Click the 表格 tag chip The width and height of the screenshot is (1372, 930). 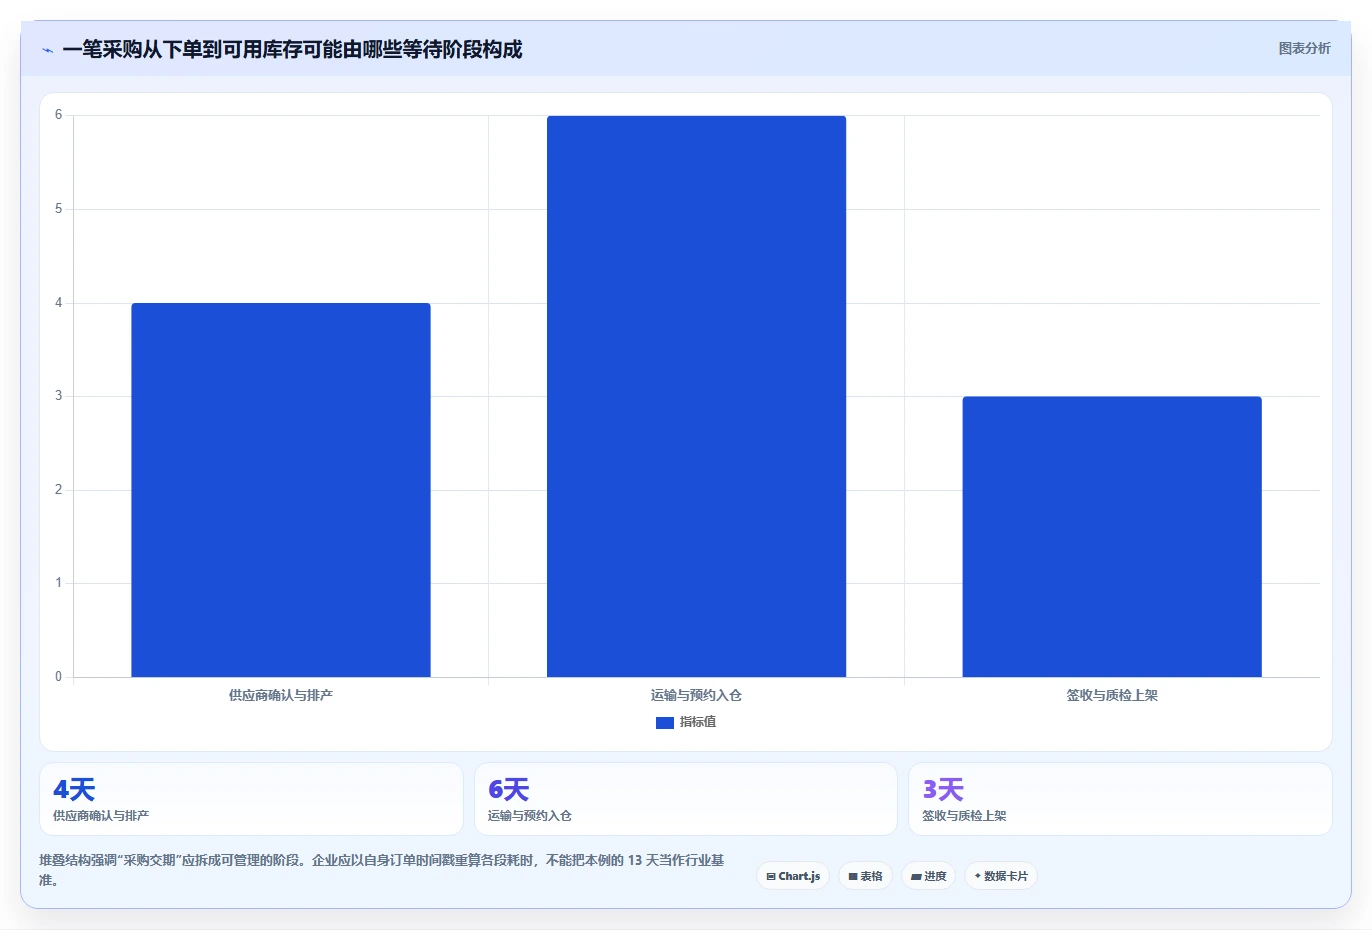click(865, 876)
